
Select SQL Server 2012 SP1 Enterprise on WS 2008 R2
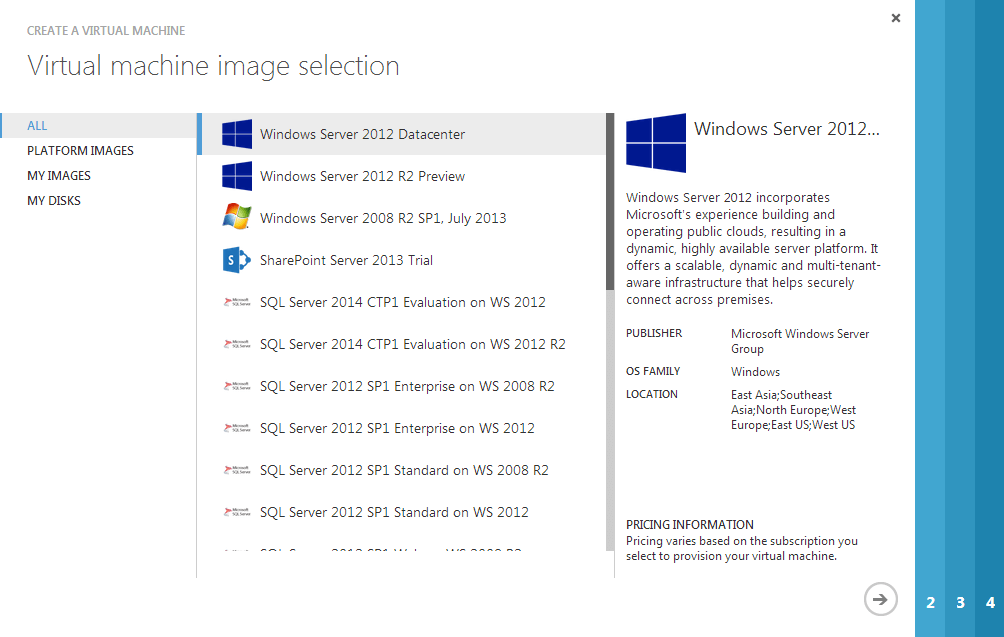pyautogui.click(x=401, y=386)
